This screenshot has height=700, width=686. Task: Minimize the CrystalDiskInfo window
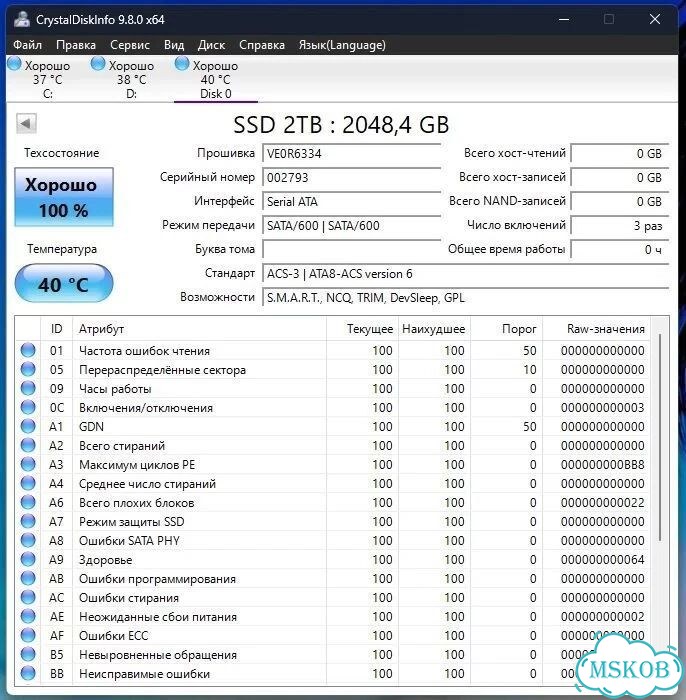coord(564,20)
